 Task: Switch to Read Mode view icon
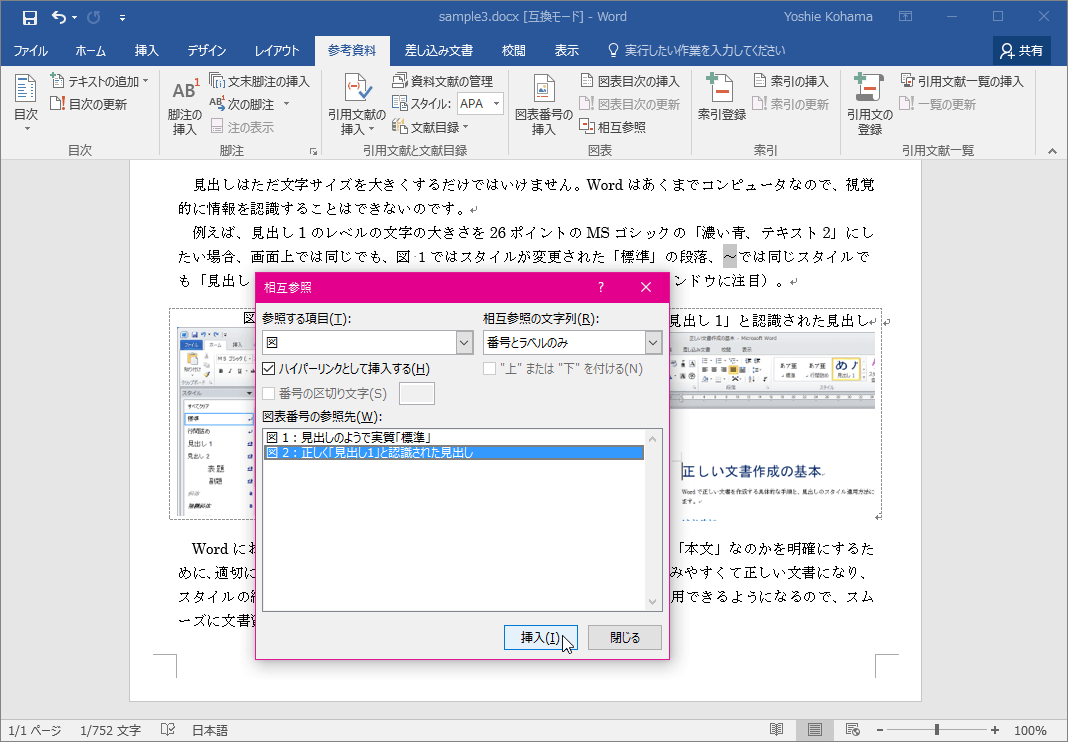point(776,730)
